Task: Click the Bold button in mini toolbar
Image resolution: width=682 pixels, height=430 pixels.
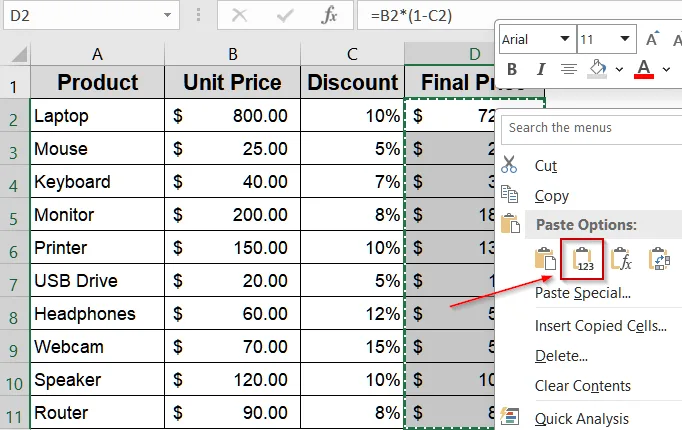Action: click(512, 69)
